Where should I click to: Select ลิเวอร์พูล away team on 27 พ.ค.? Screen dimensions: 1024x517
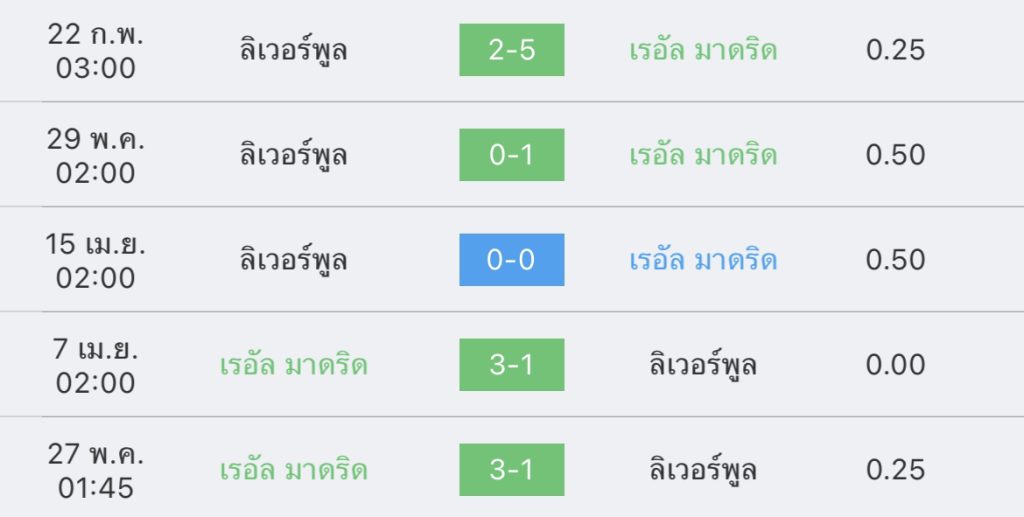(703, 469)
